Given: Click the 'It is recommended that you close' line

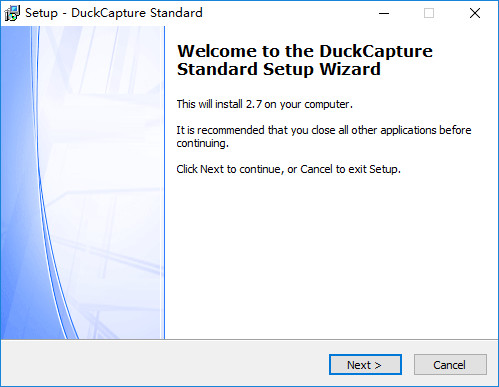Looking at the screenshot, I should coord(324,130).
